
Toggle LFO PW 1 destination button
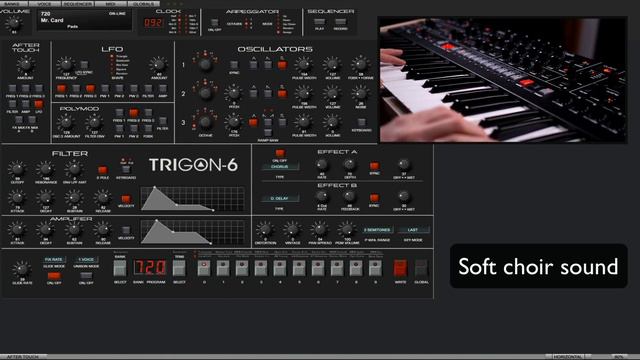pos(105,88)
